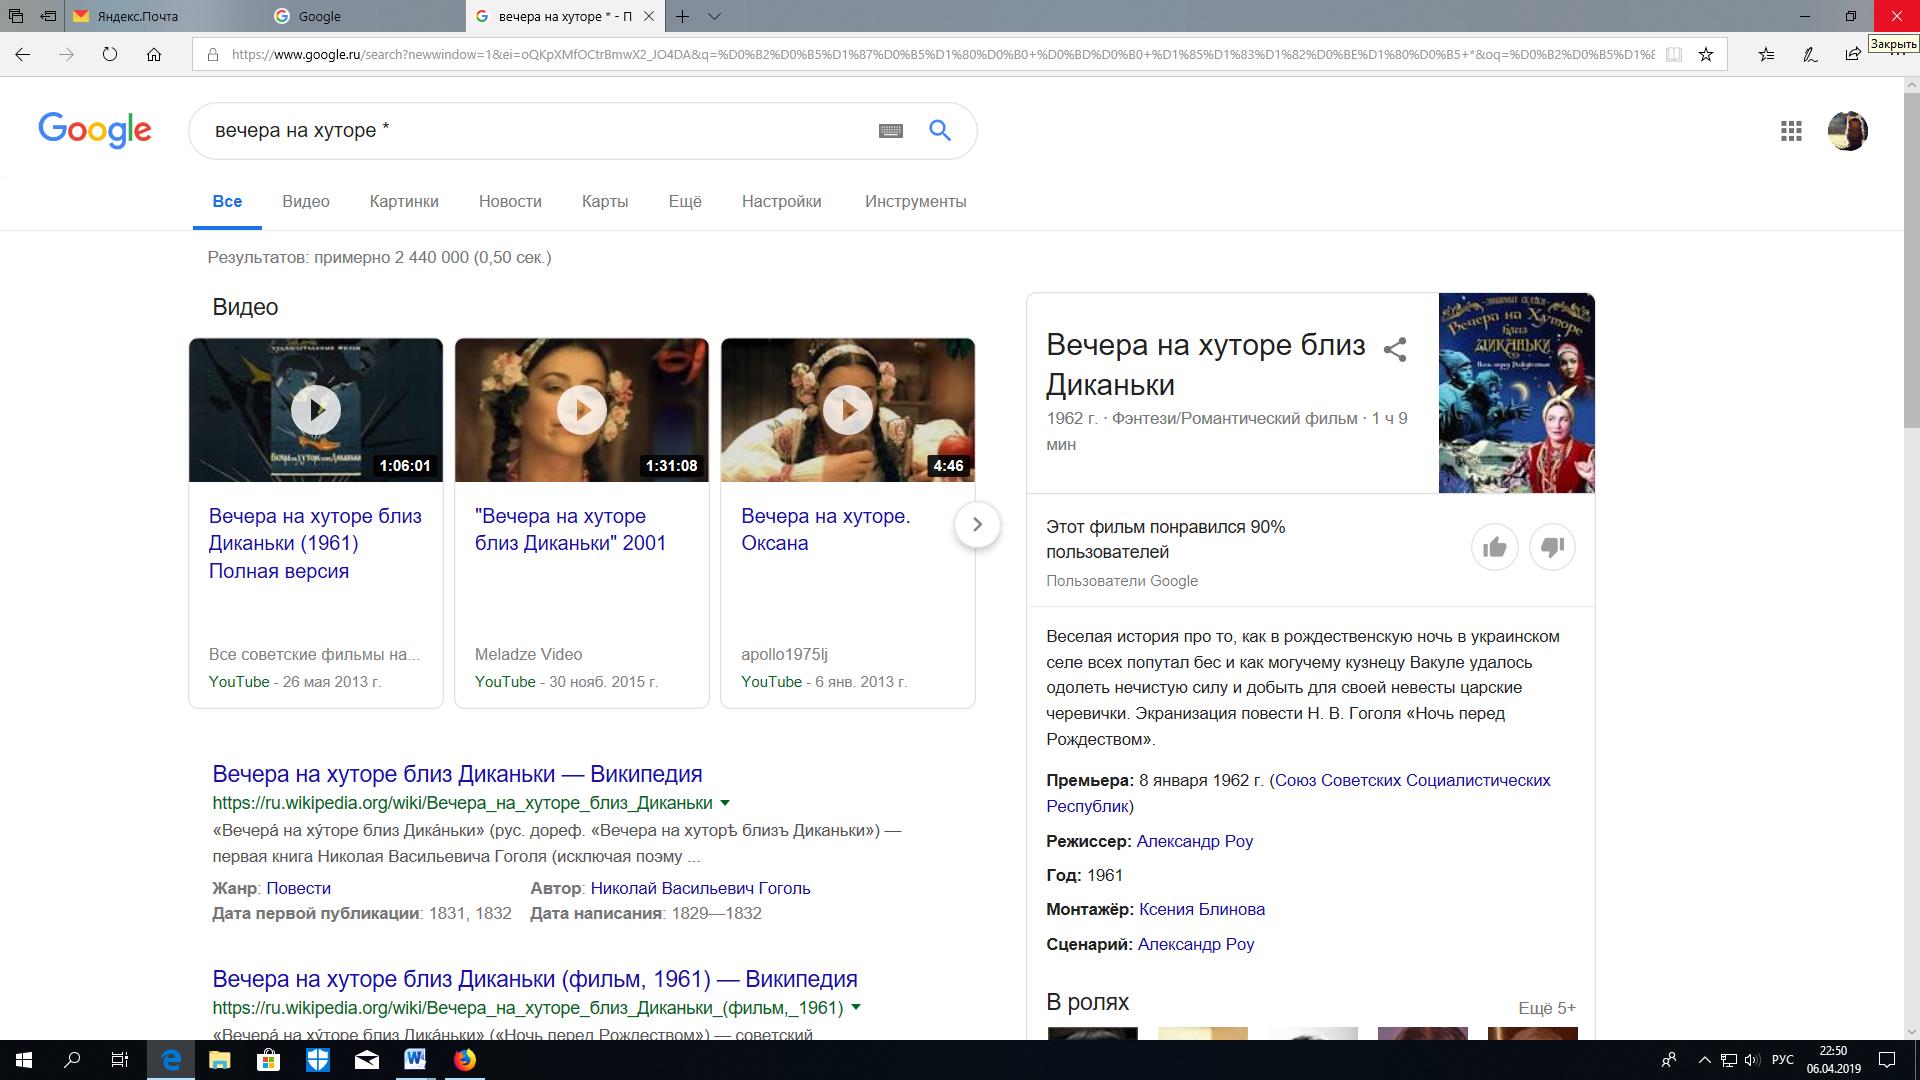Click the thumbs down dislike button

click(1552, 547)
